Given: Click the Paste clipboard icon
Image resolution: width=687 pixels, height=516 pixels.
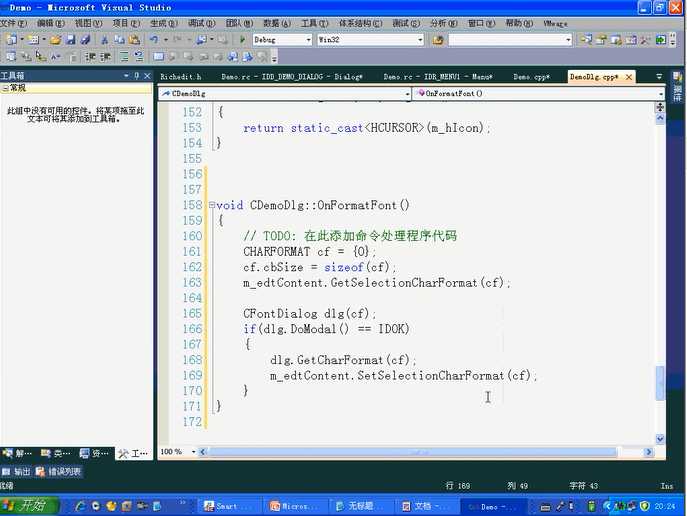Looking at the screenshot, I should pyautogui.click(x=134, y=40).
